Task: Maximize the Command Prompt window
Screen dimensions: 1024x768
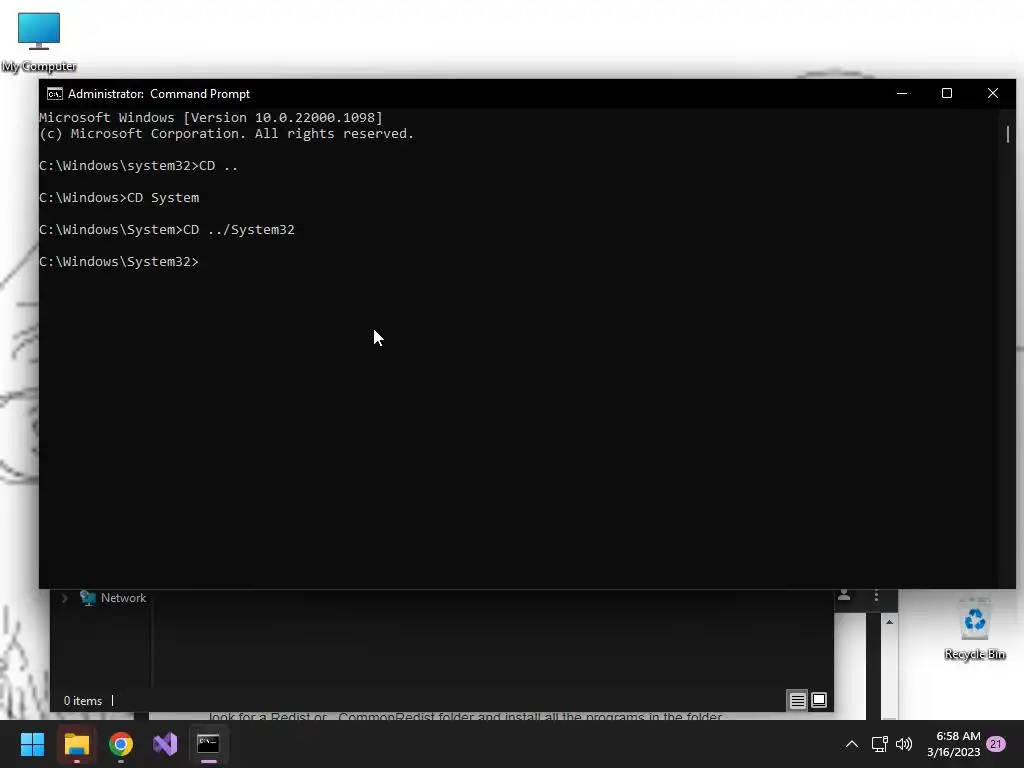Action: pos(947,93)
